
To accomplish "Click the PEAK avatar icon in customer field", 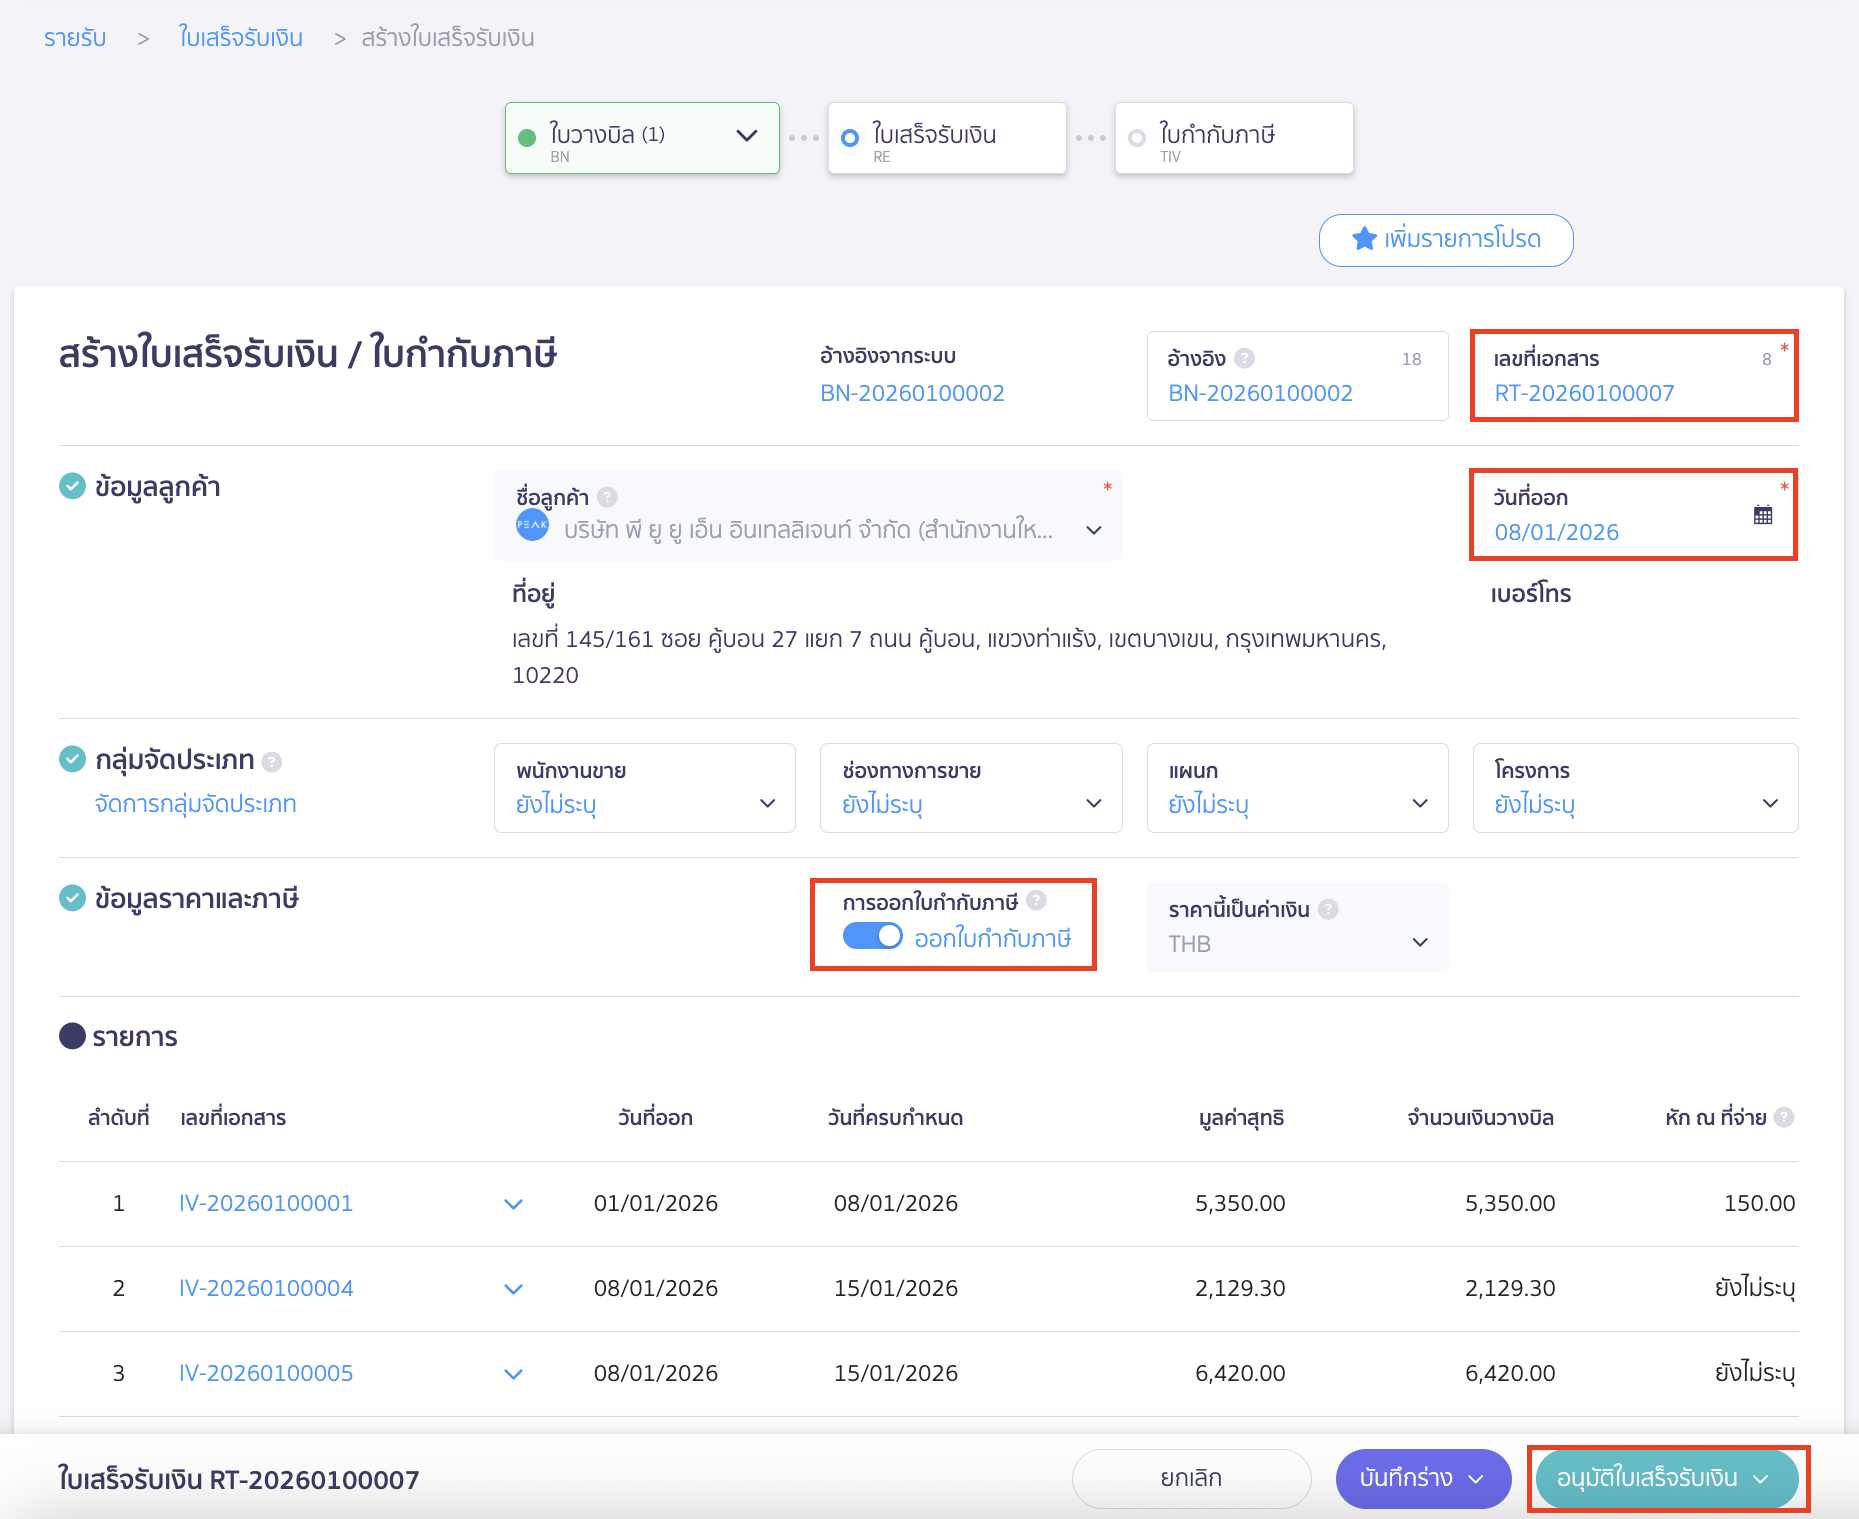I will [x=533, y=523].
